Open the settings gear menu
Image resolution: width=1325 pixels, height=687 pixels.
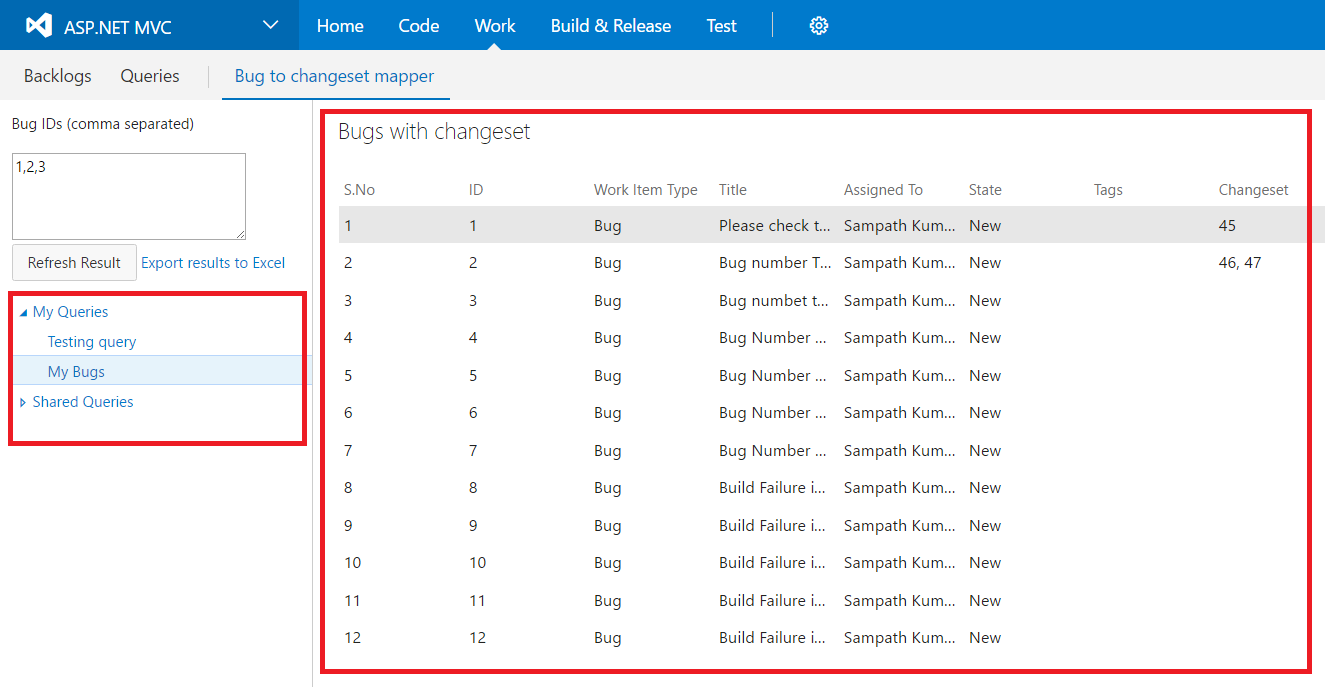pyautogui.click(x=819, y=25)
